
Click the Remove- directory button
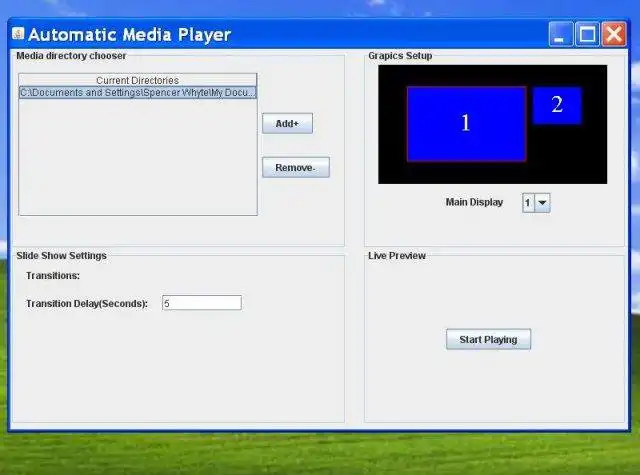click(296, 167)
